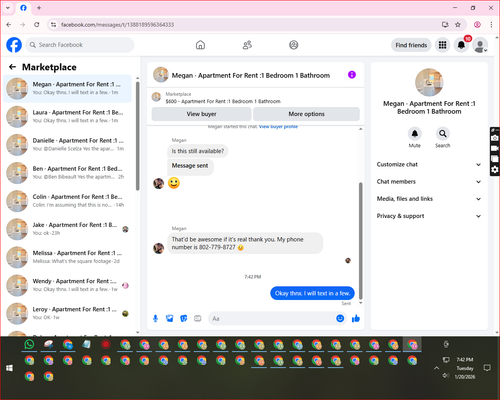Viewport: 500px width, 400px height.
Task: Open the Friends icon in top navigation
Action: 247,45
